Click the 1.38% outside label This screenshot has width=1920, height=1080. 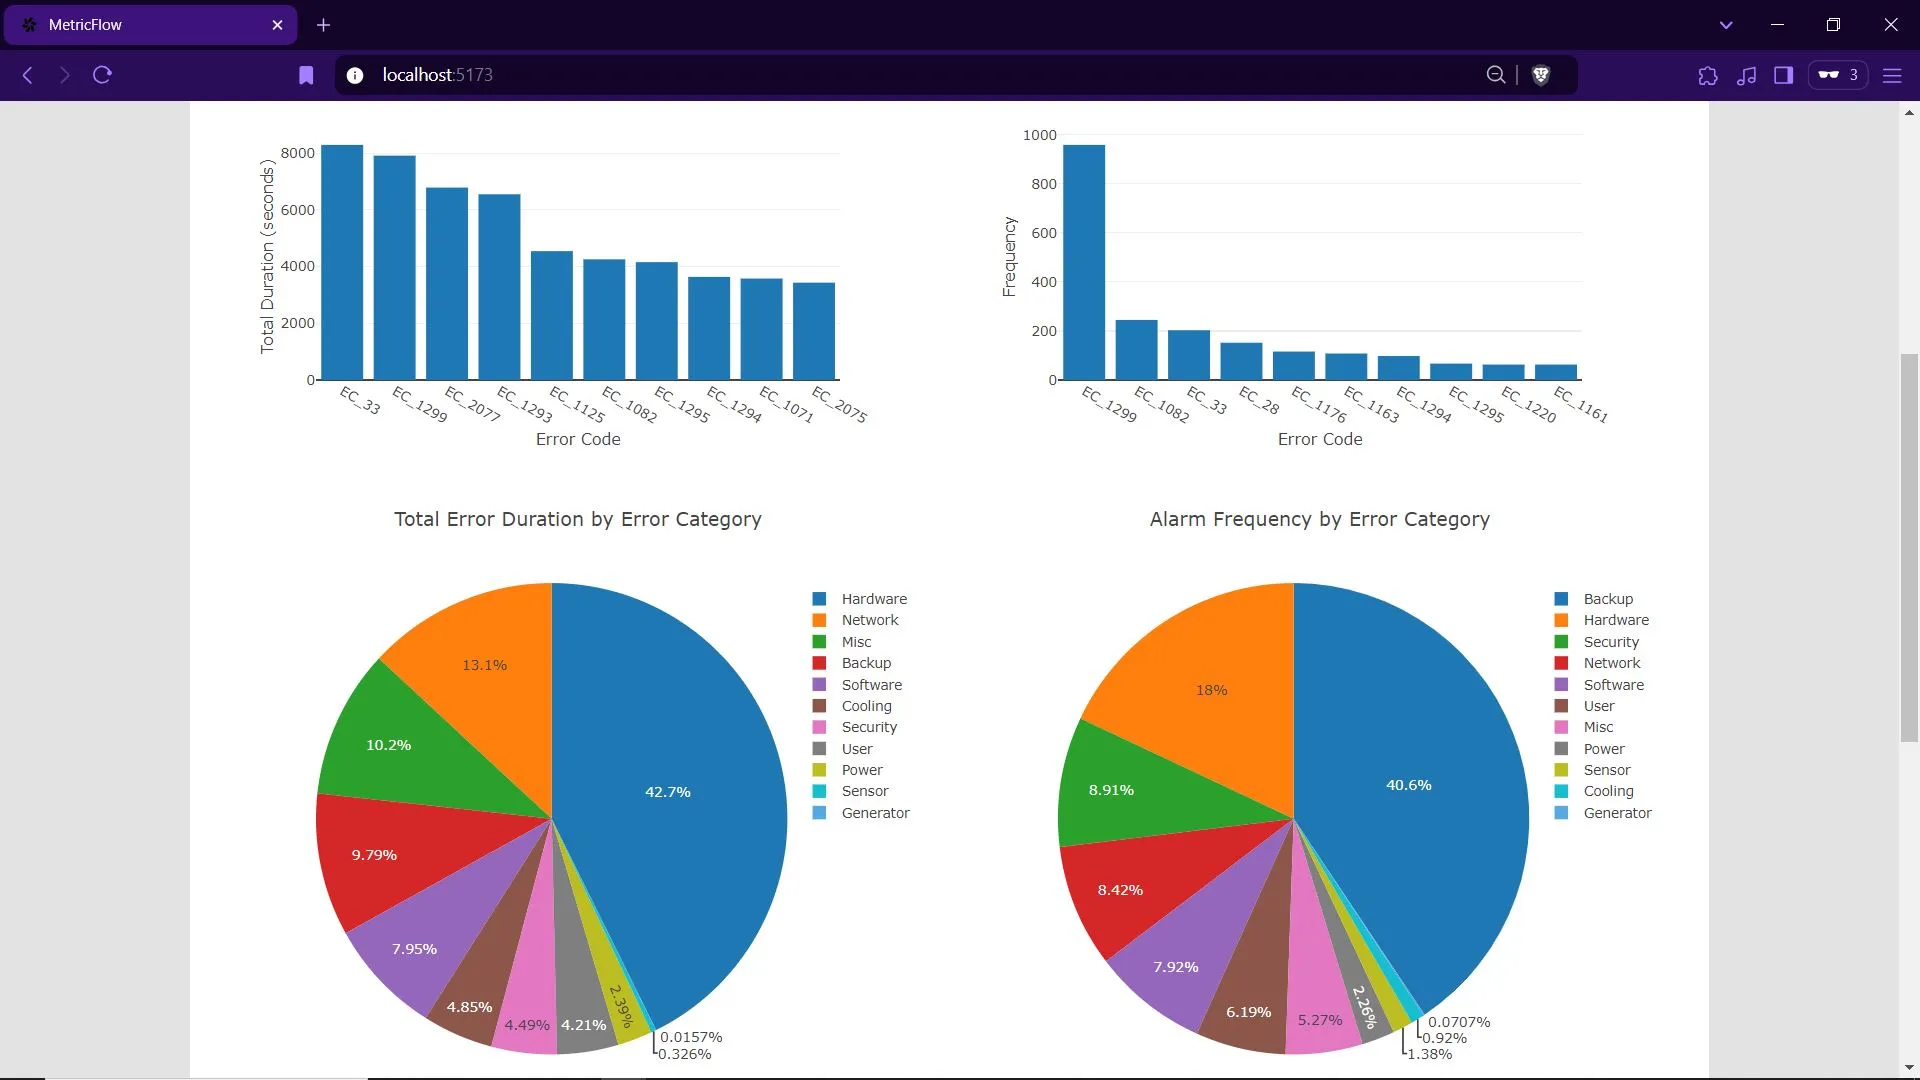[x=1430, y=1054]
